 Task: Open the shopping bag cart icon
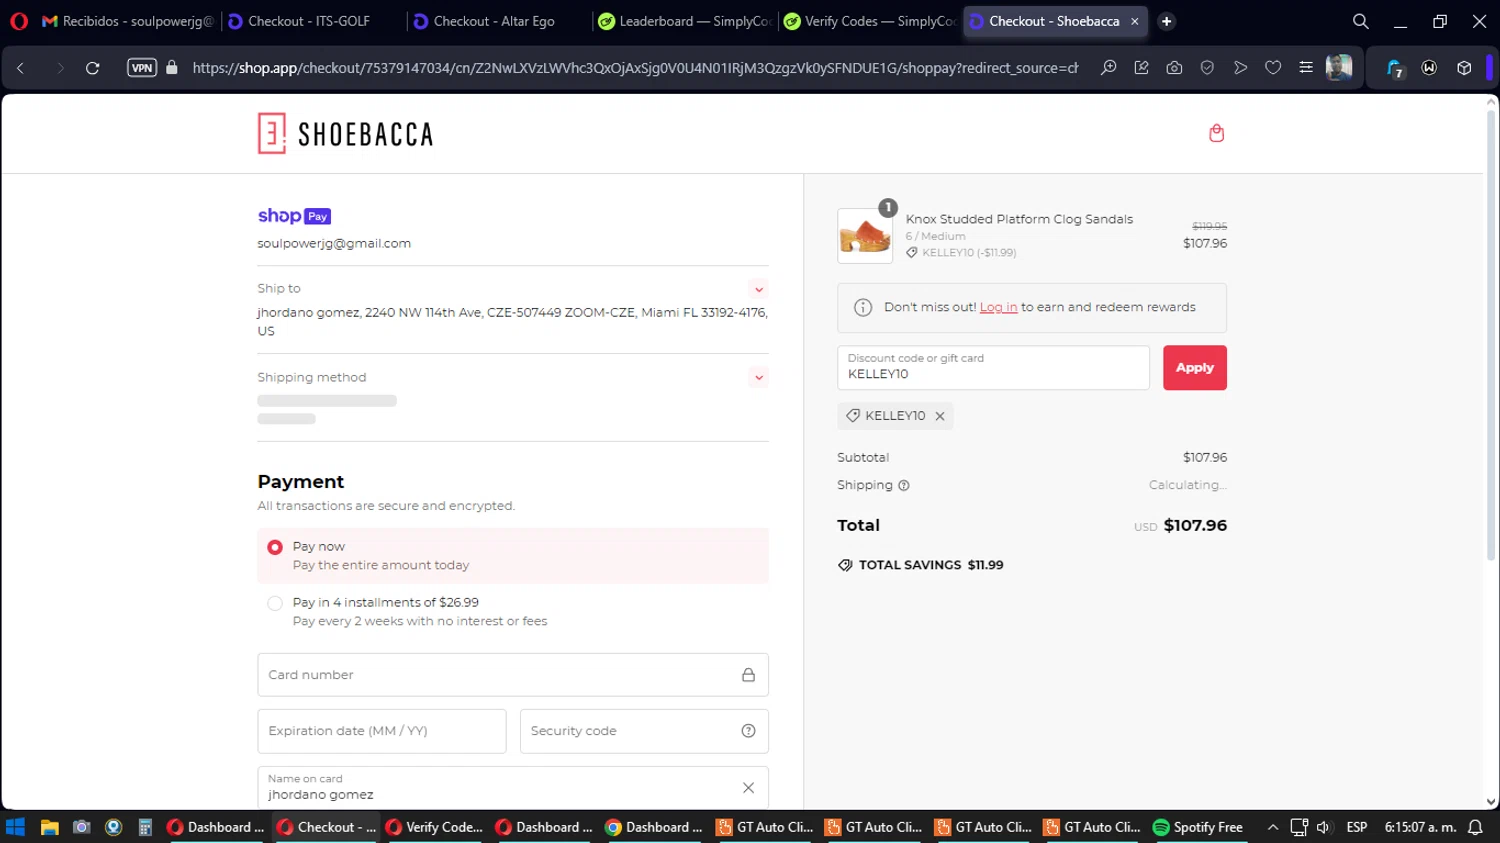point(1216,133)
